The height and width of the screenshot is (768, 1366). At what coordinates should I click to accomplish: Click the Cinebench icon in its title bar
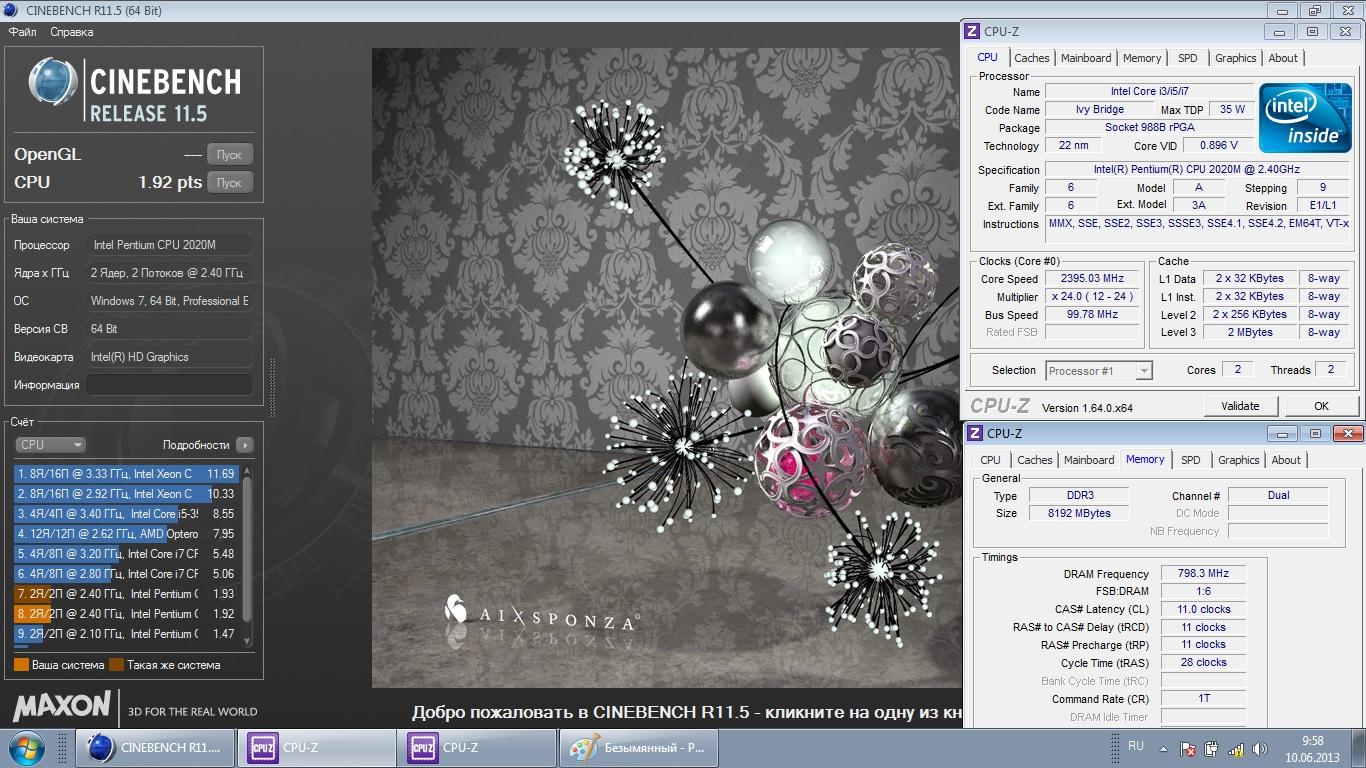12,10
